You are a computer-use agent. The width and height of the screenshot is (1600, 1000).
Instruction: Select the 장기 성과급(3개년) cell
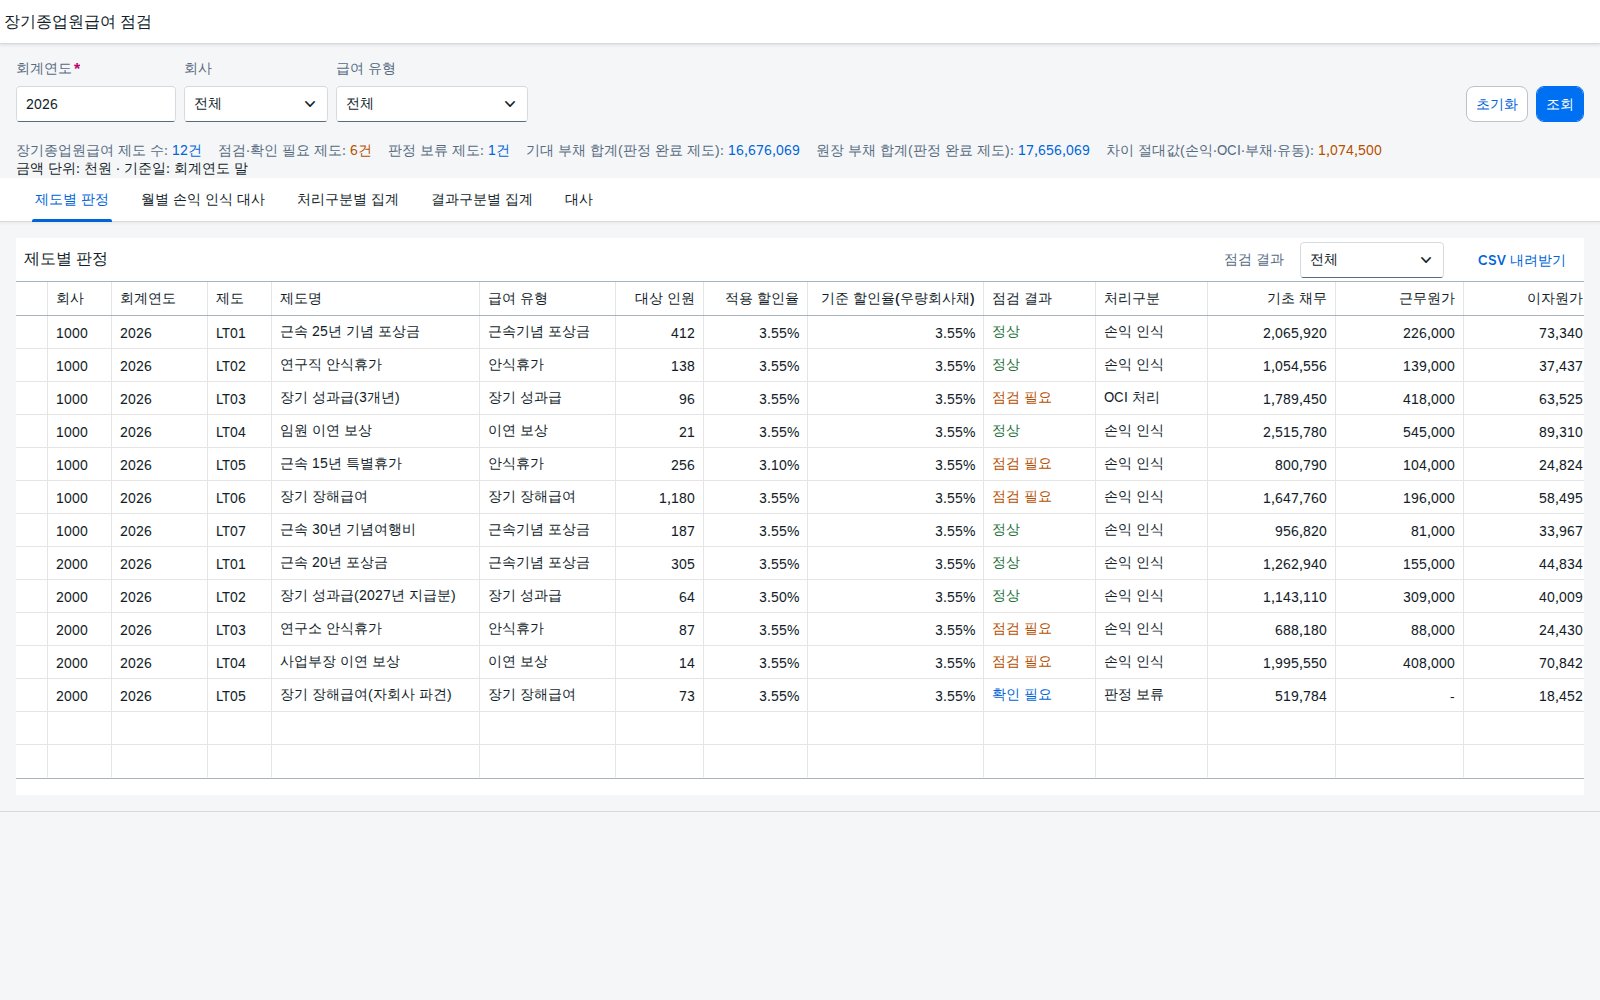pyautogui.click(x=375, y=398)
